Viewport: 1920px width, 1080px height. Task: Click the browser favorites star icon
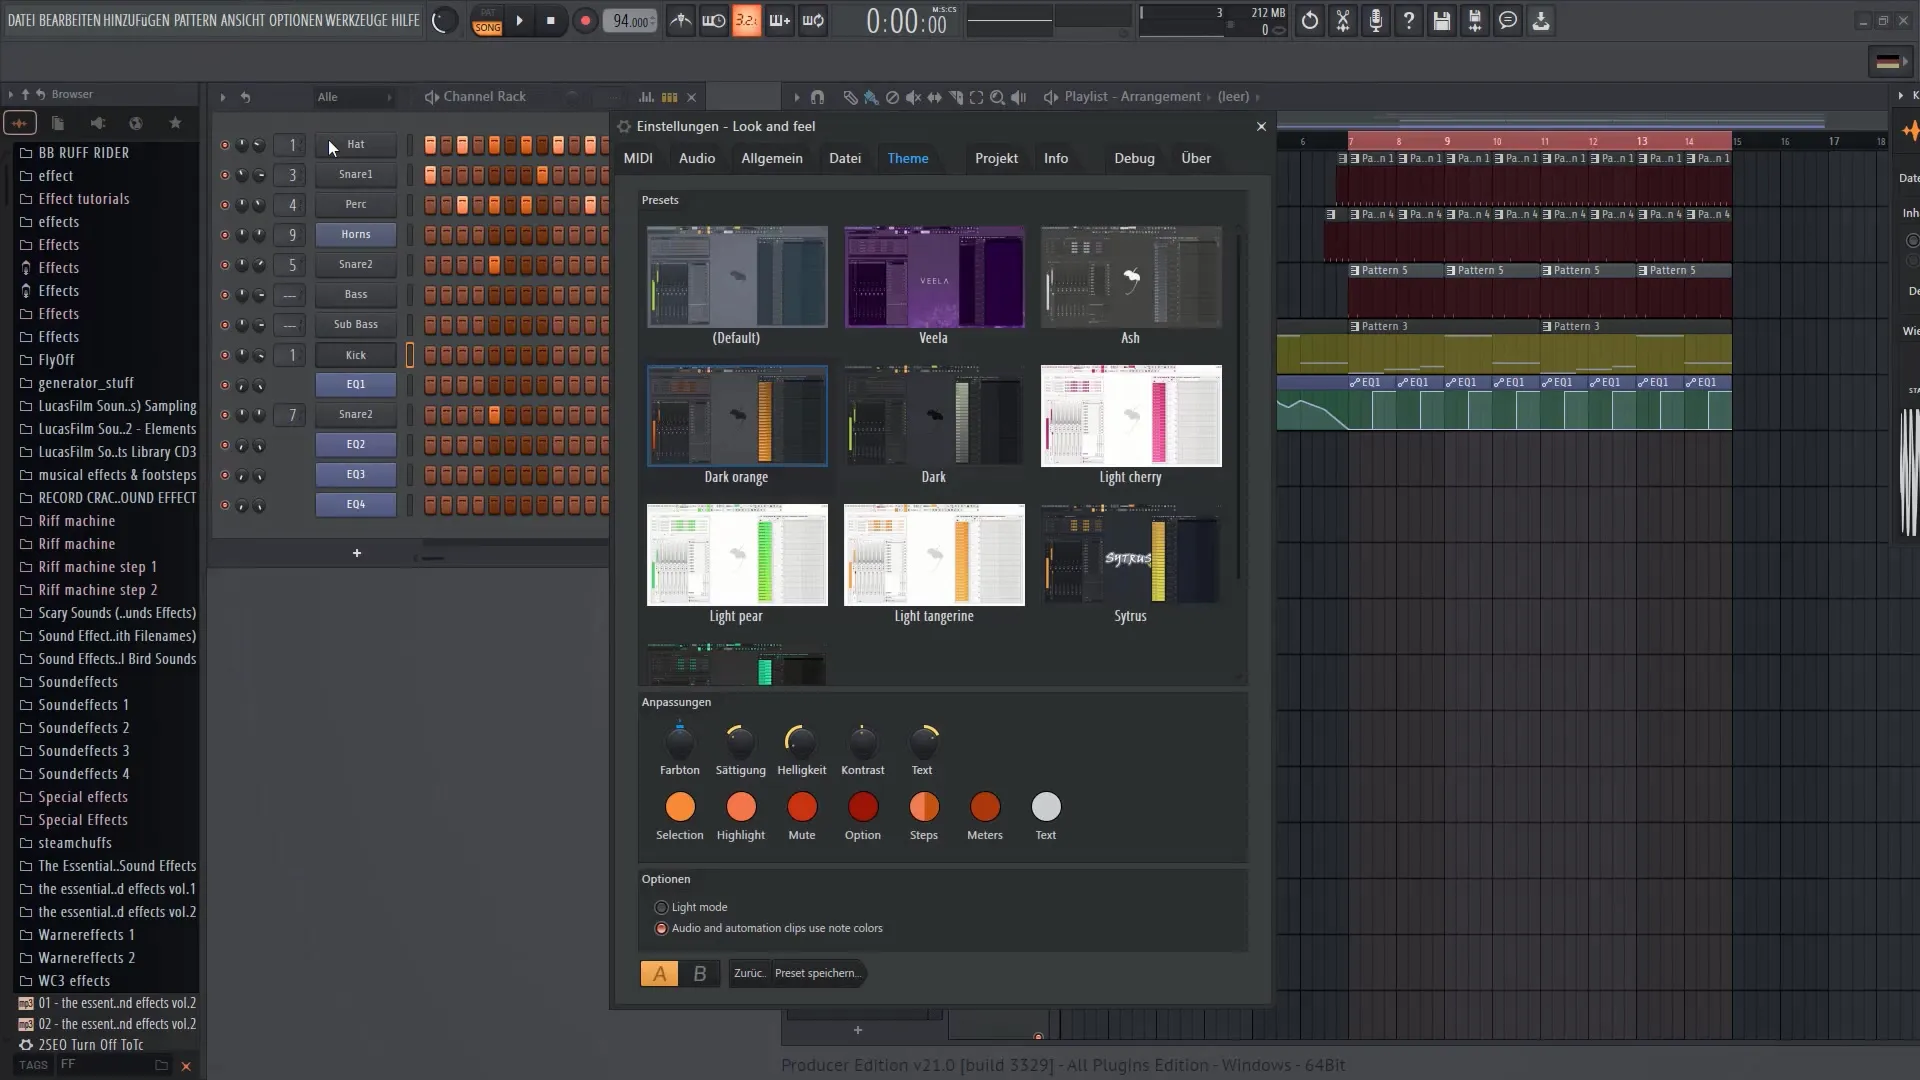point(175,123)
